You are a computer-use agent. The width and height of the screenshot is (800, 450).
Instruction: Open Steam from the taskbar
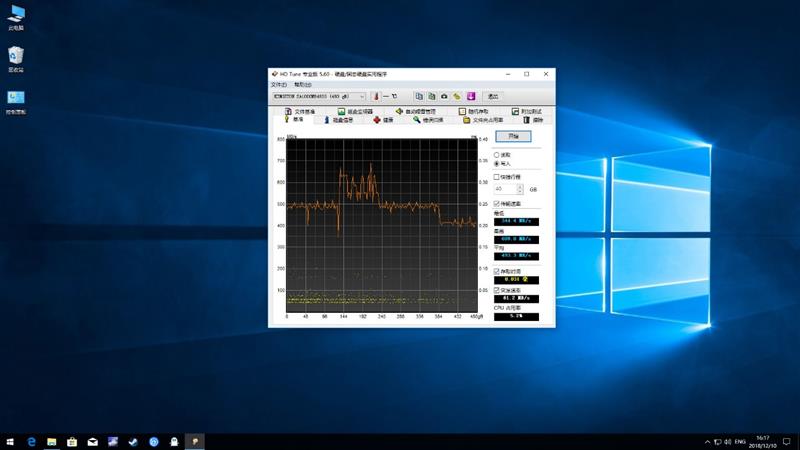click(x=133, y=442)
